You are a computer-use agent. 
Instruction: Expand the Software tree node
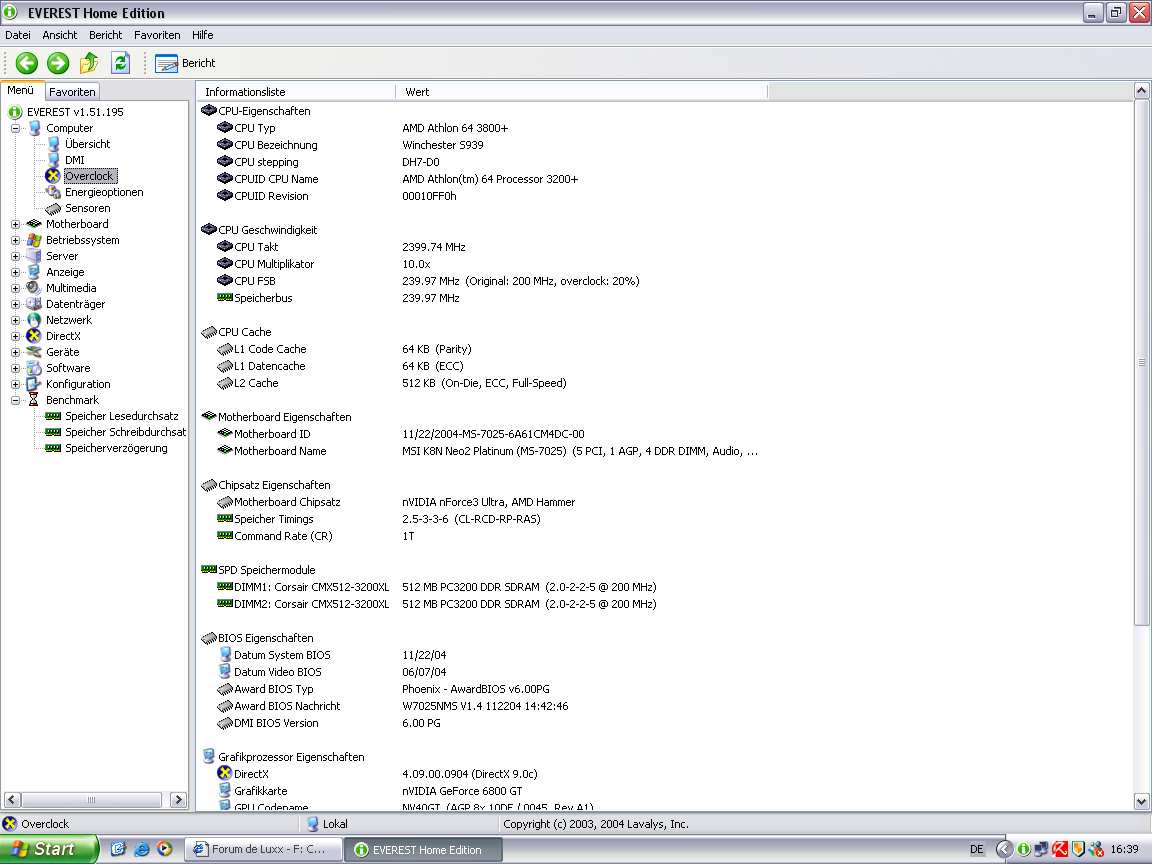[x=15, y=368]
